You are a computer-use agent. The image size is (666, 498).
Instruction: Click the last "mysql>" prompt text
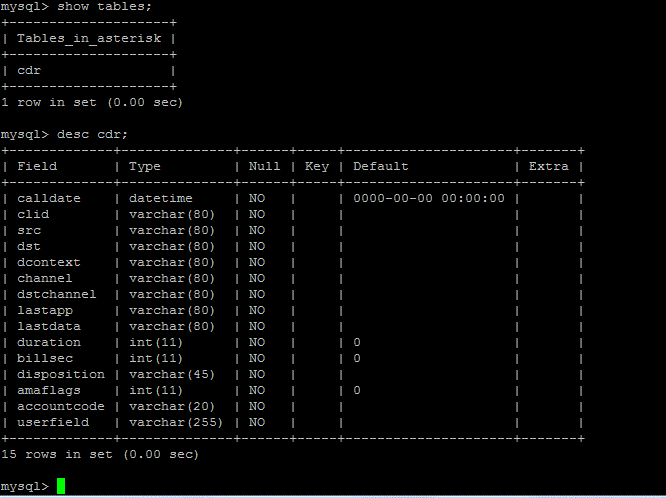click(x=25, y=487)
